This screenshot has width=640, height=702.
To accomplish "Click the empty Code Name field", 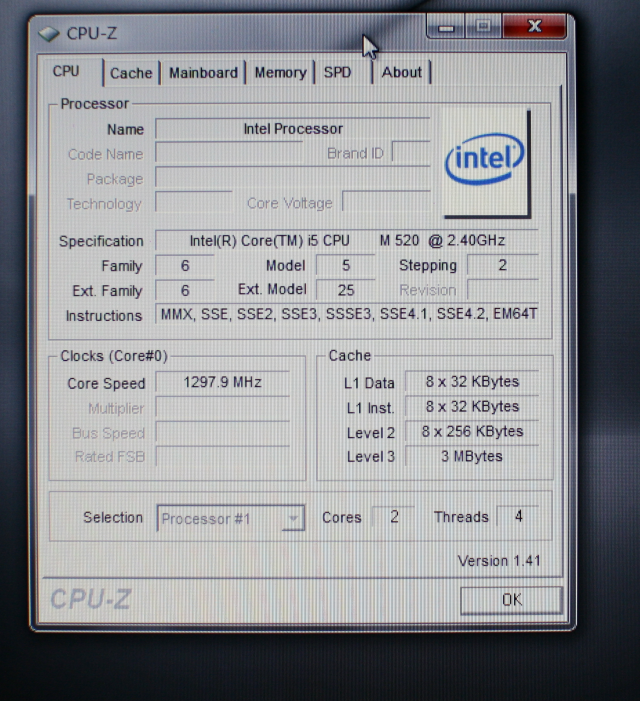I will pyautogui.click(x=229, y=153).
